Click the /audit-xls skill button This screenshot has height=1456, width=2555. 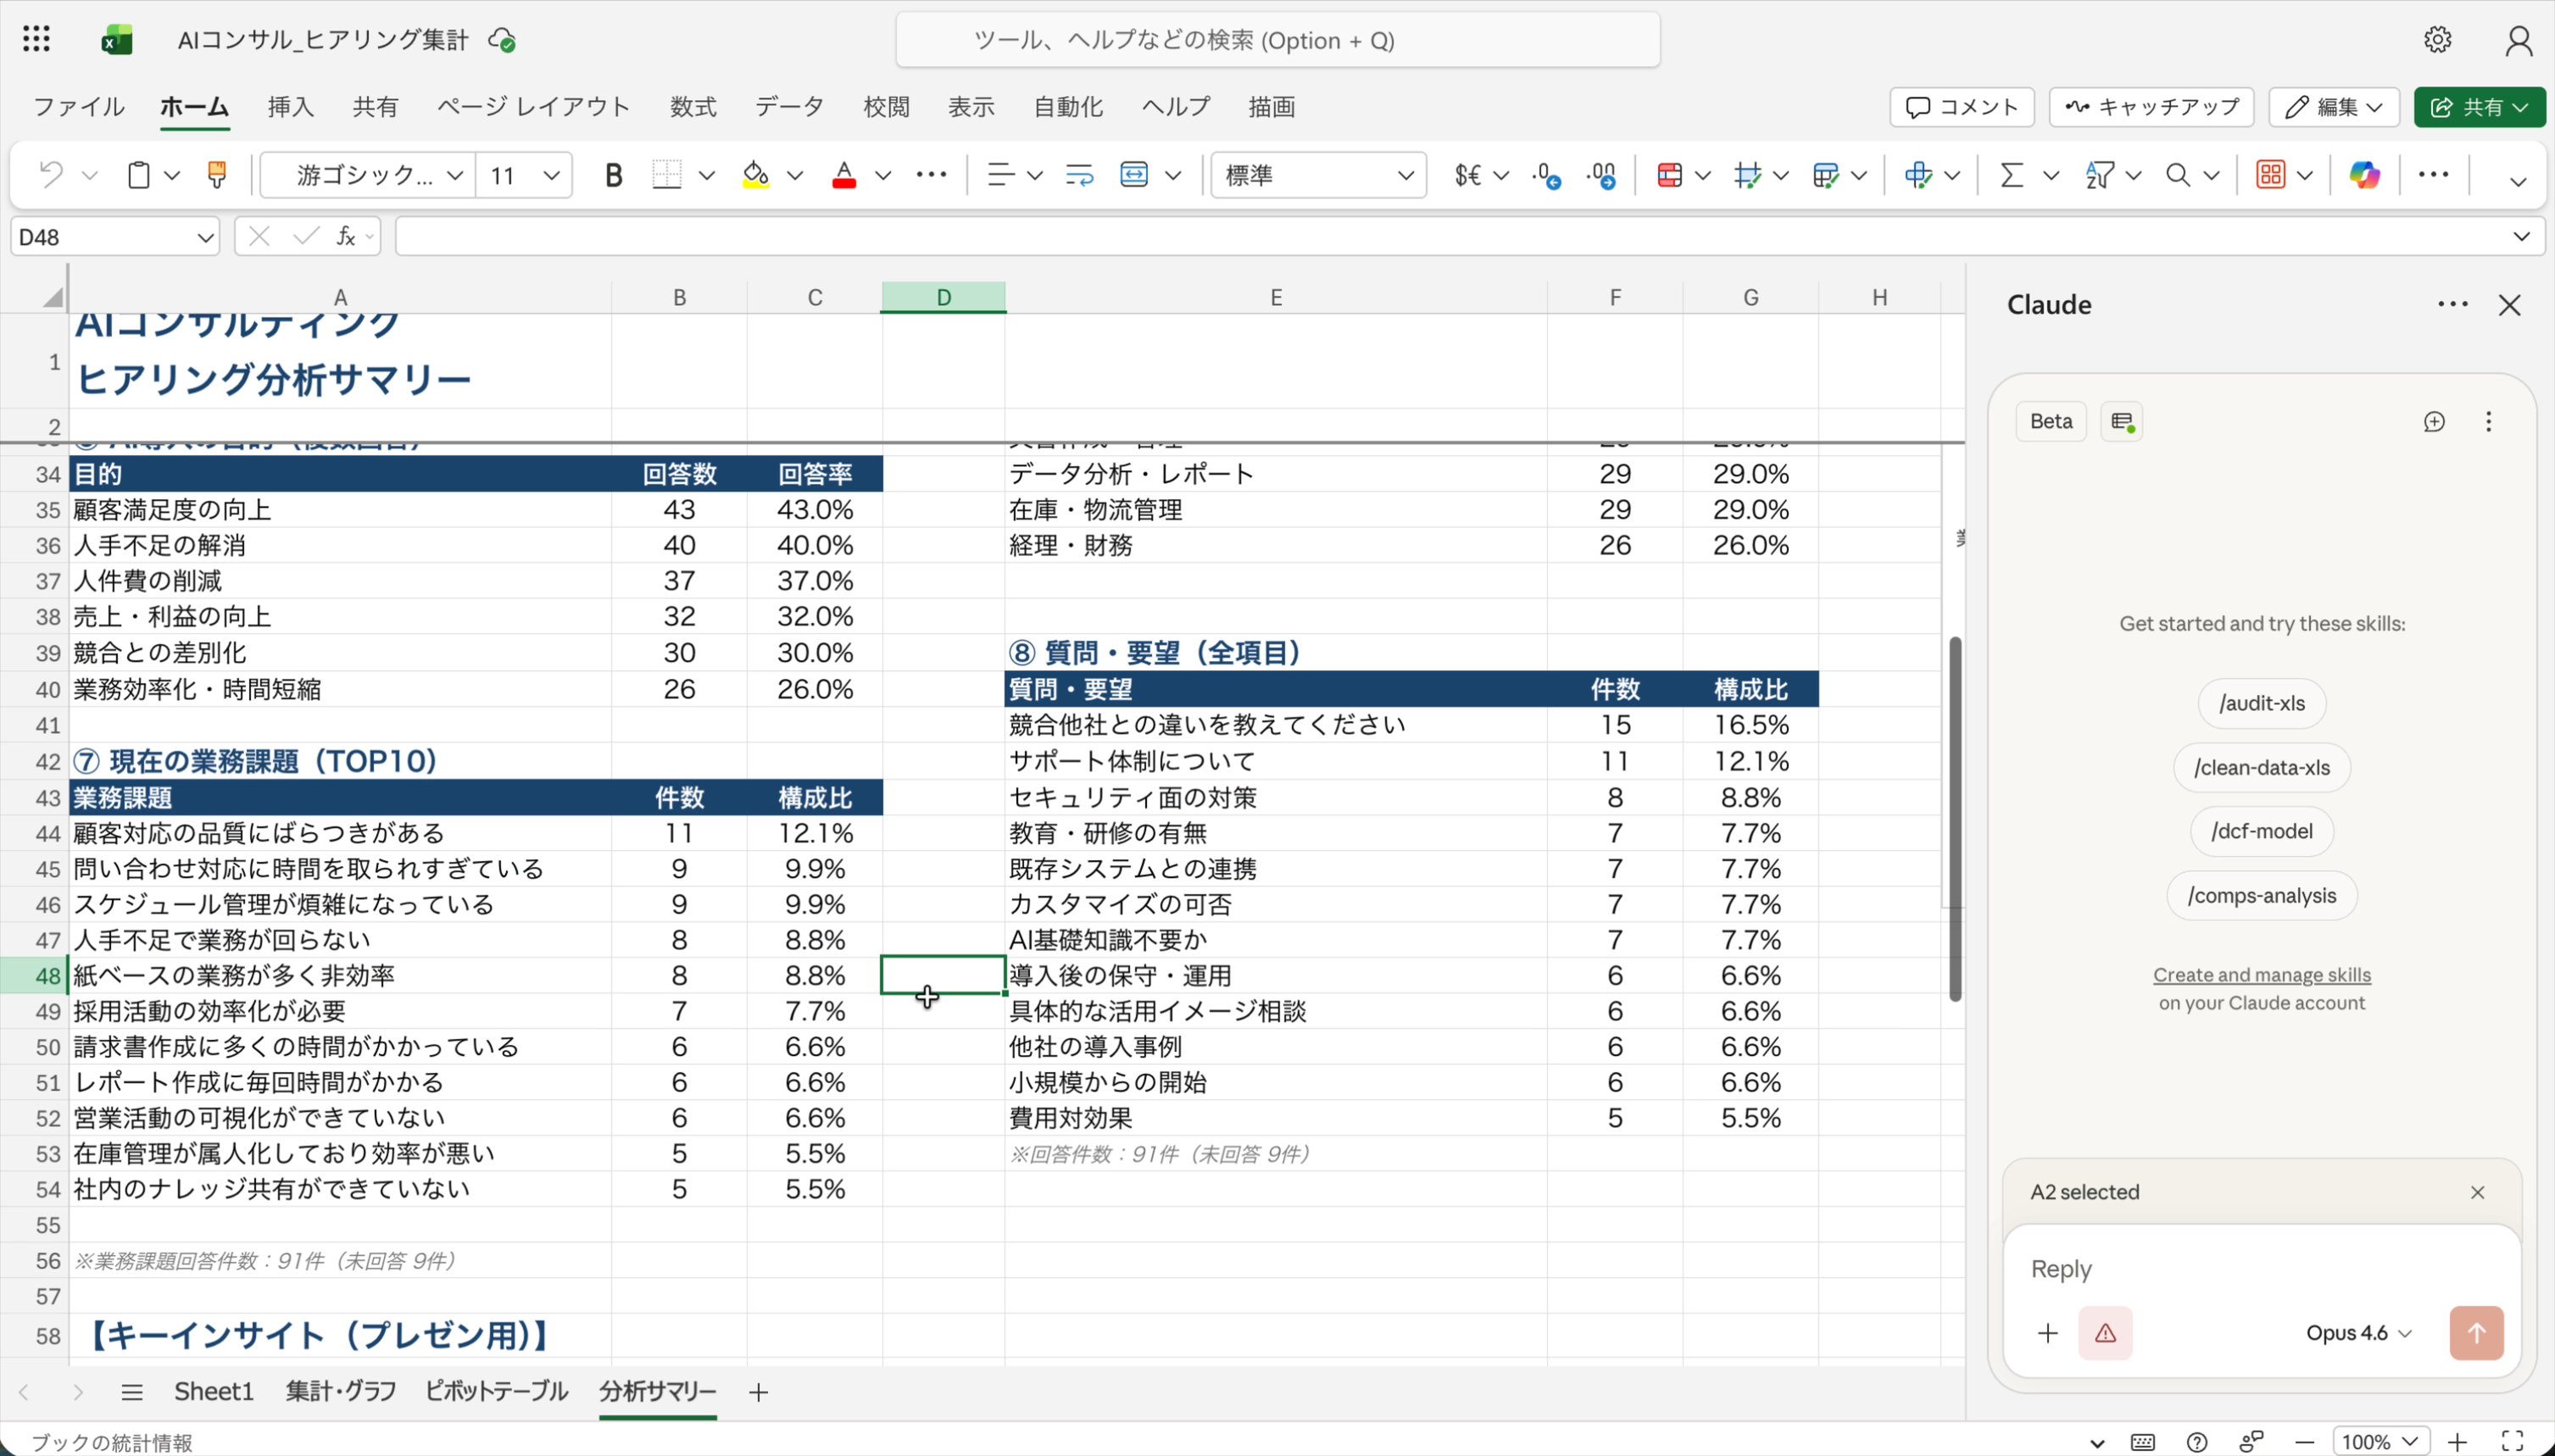(2261, 703)
